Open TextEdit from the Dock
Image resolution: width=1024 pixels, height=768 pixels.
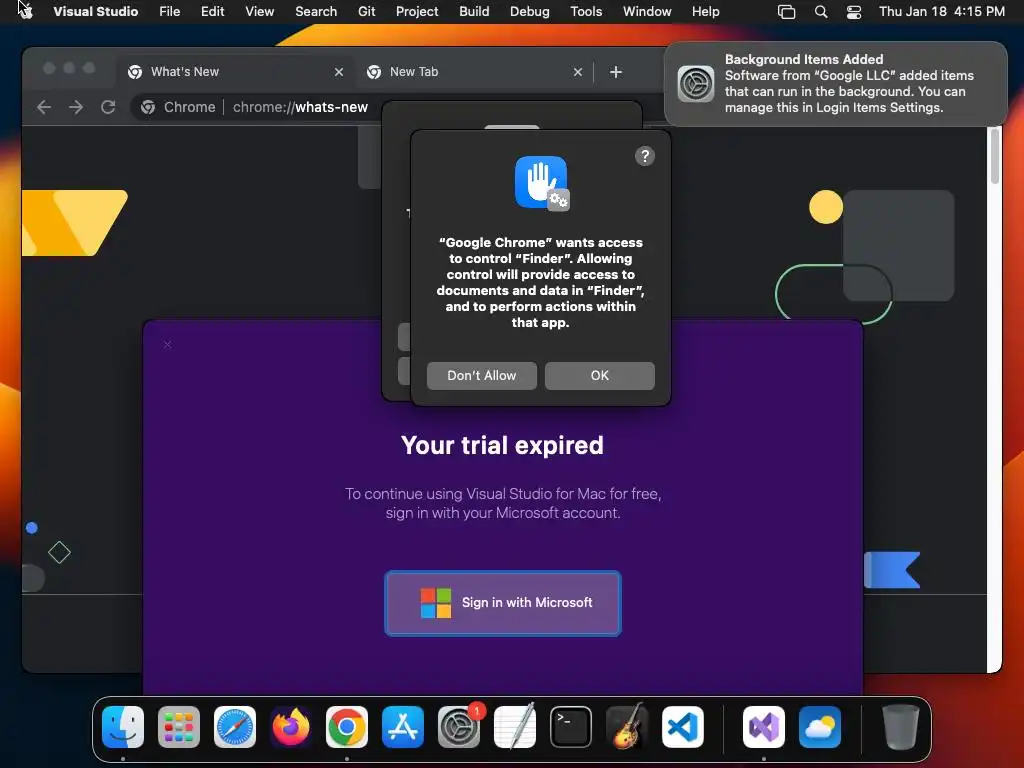515,727
